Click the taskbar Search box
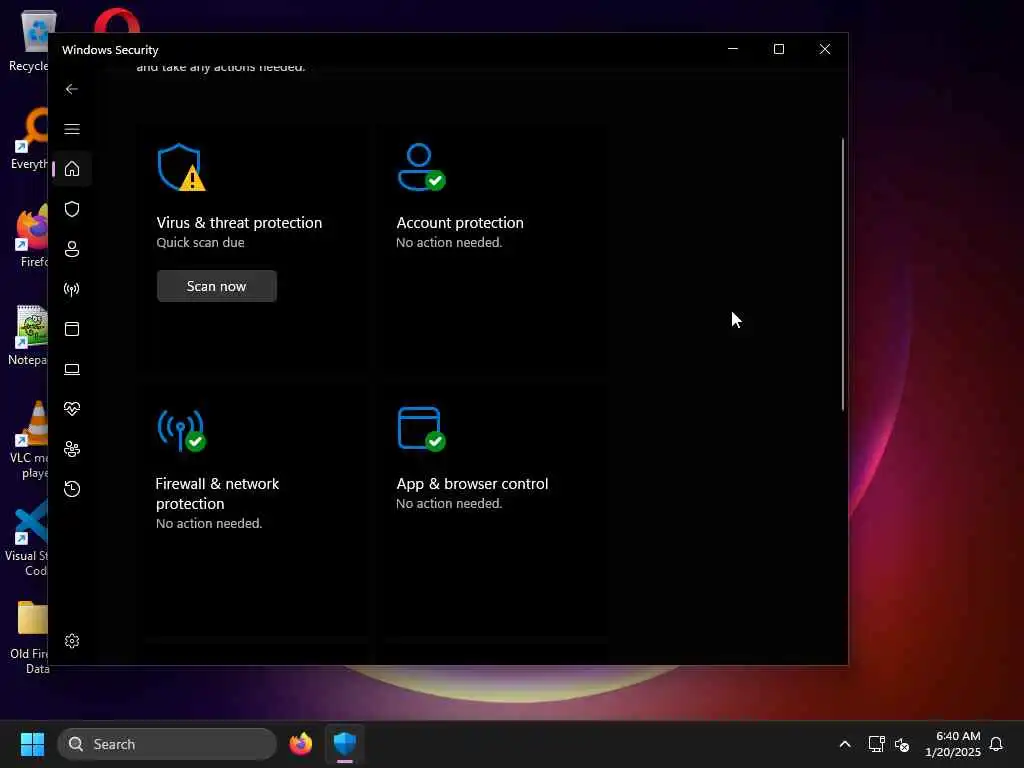Viewport: 1024px width, 768px height. (x=167, y=744)
